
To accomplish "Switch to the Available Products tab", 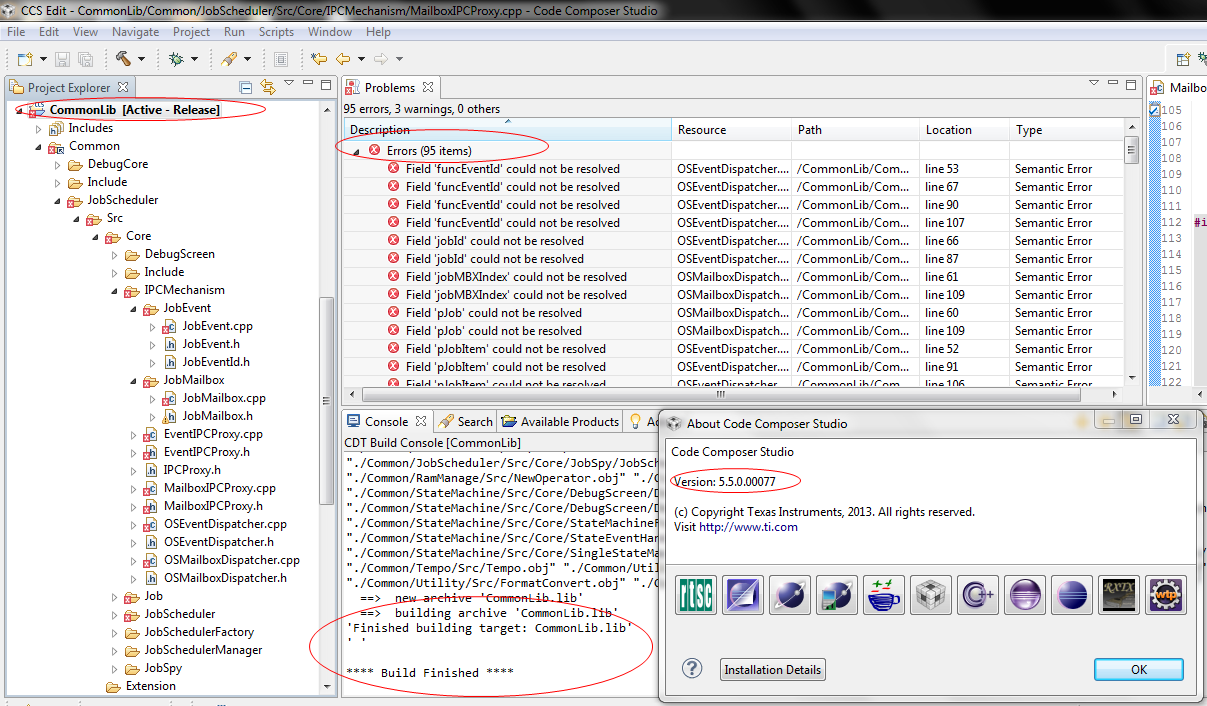I will click(561, 422).
